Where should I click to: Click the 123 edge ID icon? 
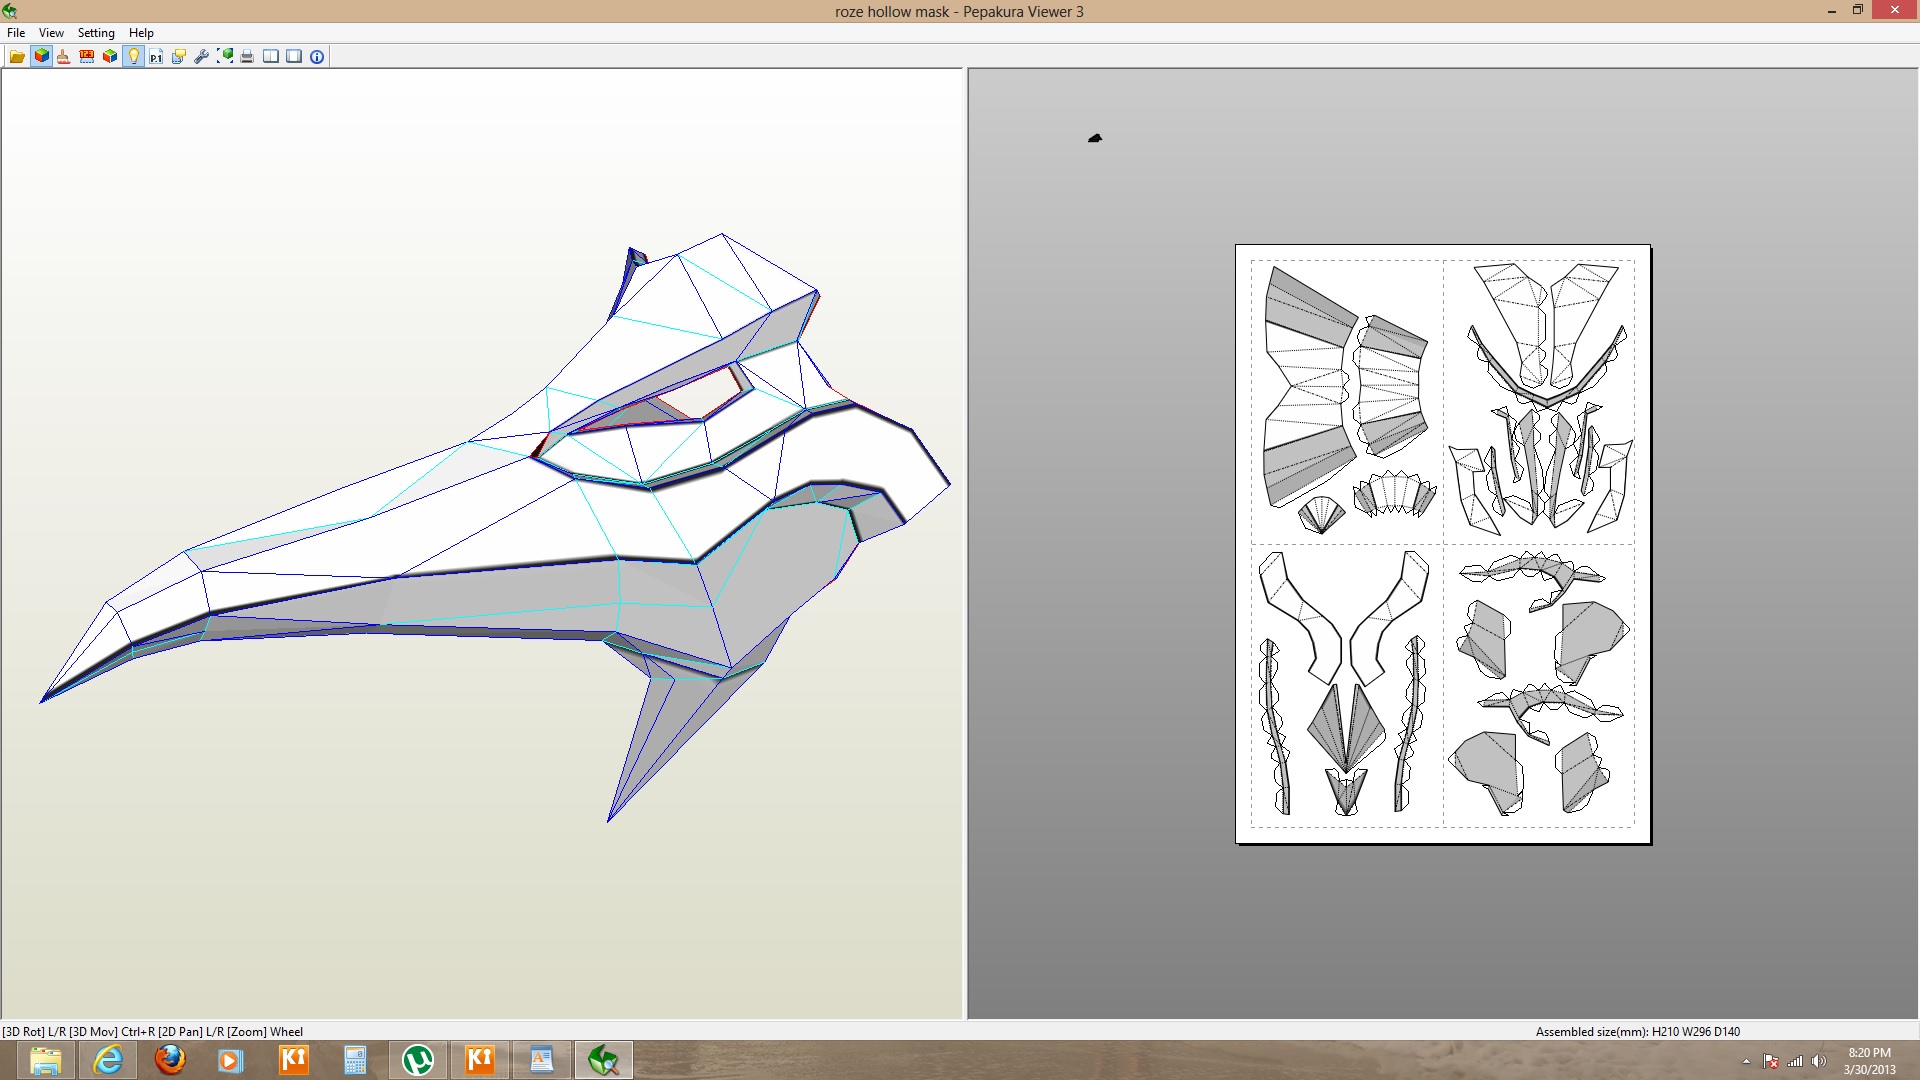pos(87,57)
